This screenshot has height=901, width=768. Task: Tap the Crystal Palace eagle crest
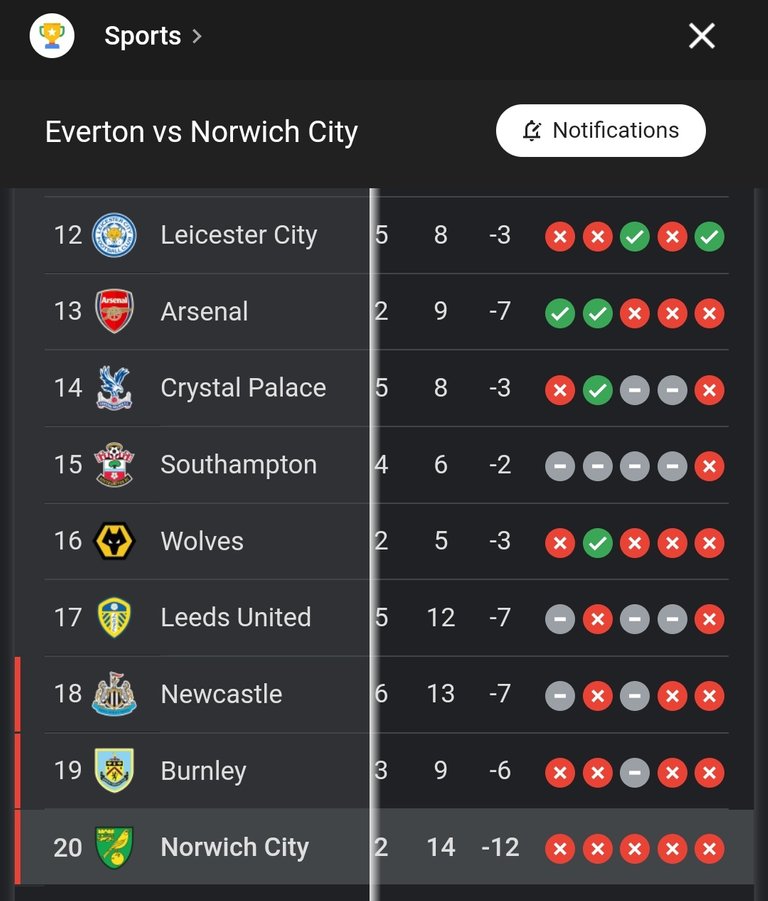(x=114, y=388)
